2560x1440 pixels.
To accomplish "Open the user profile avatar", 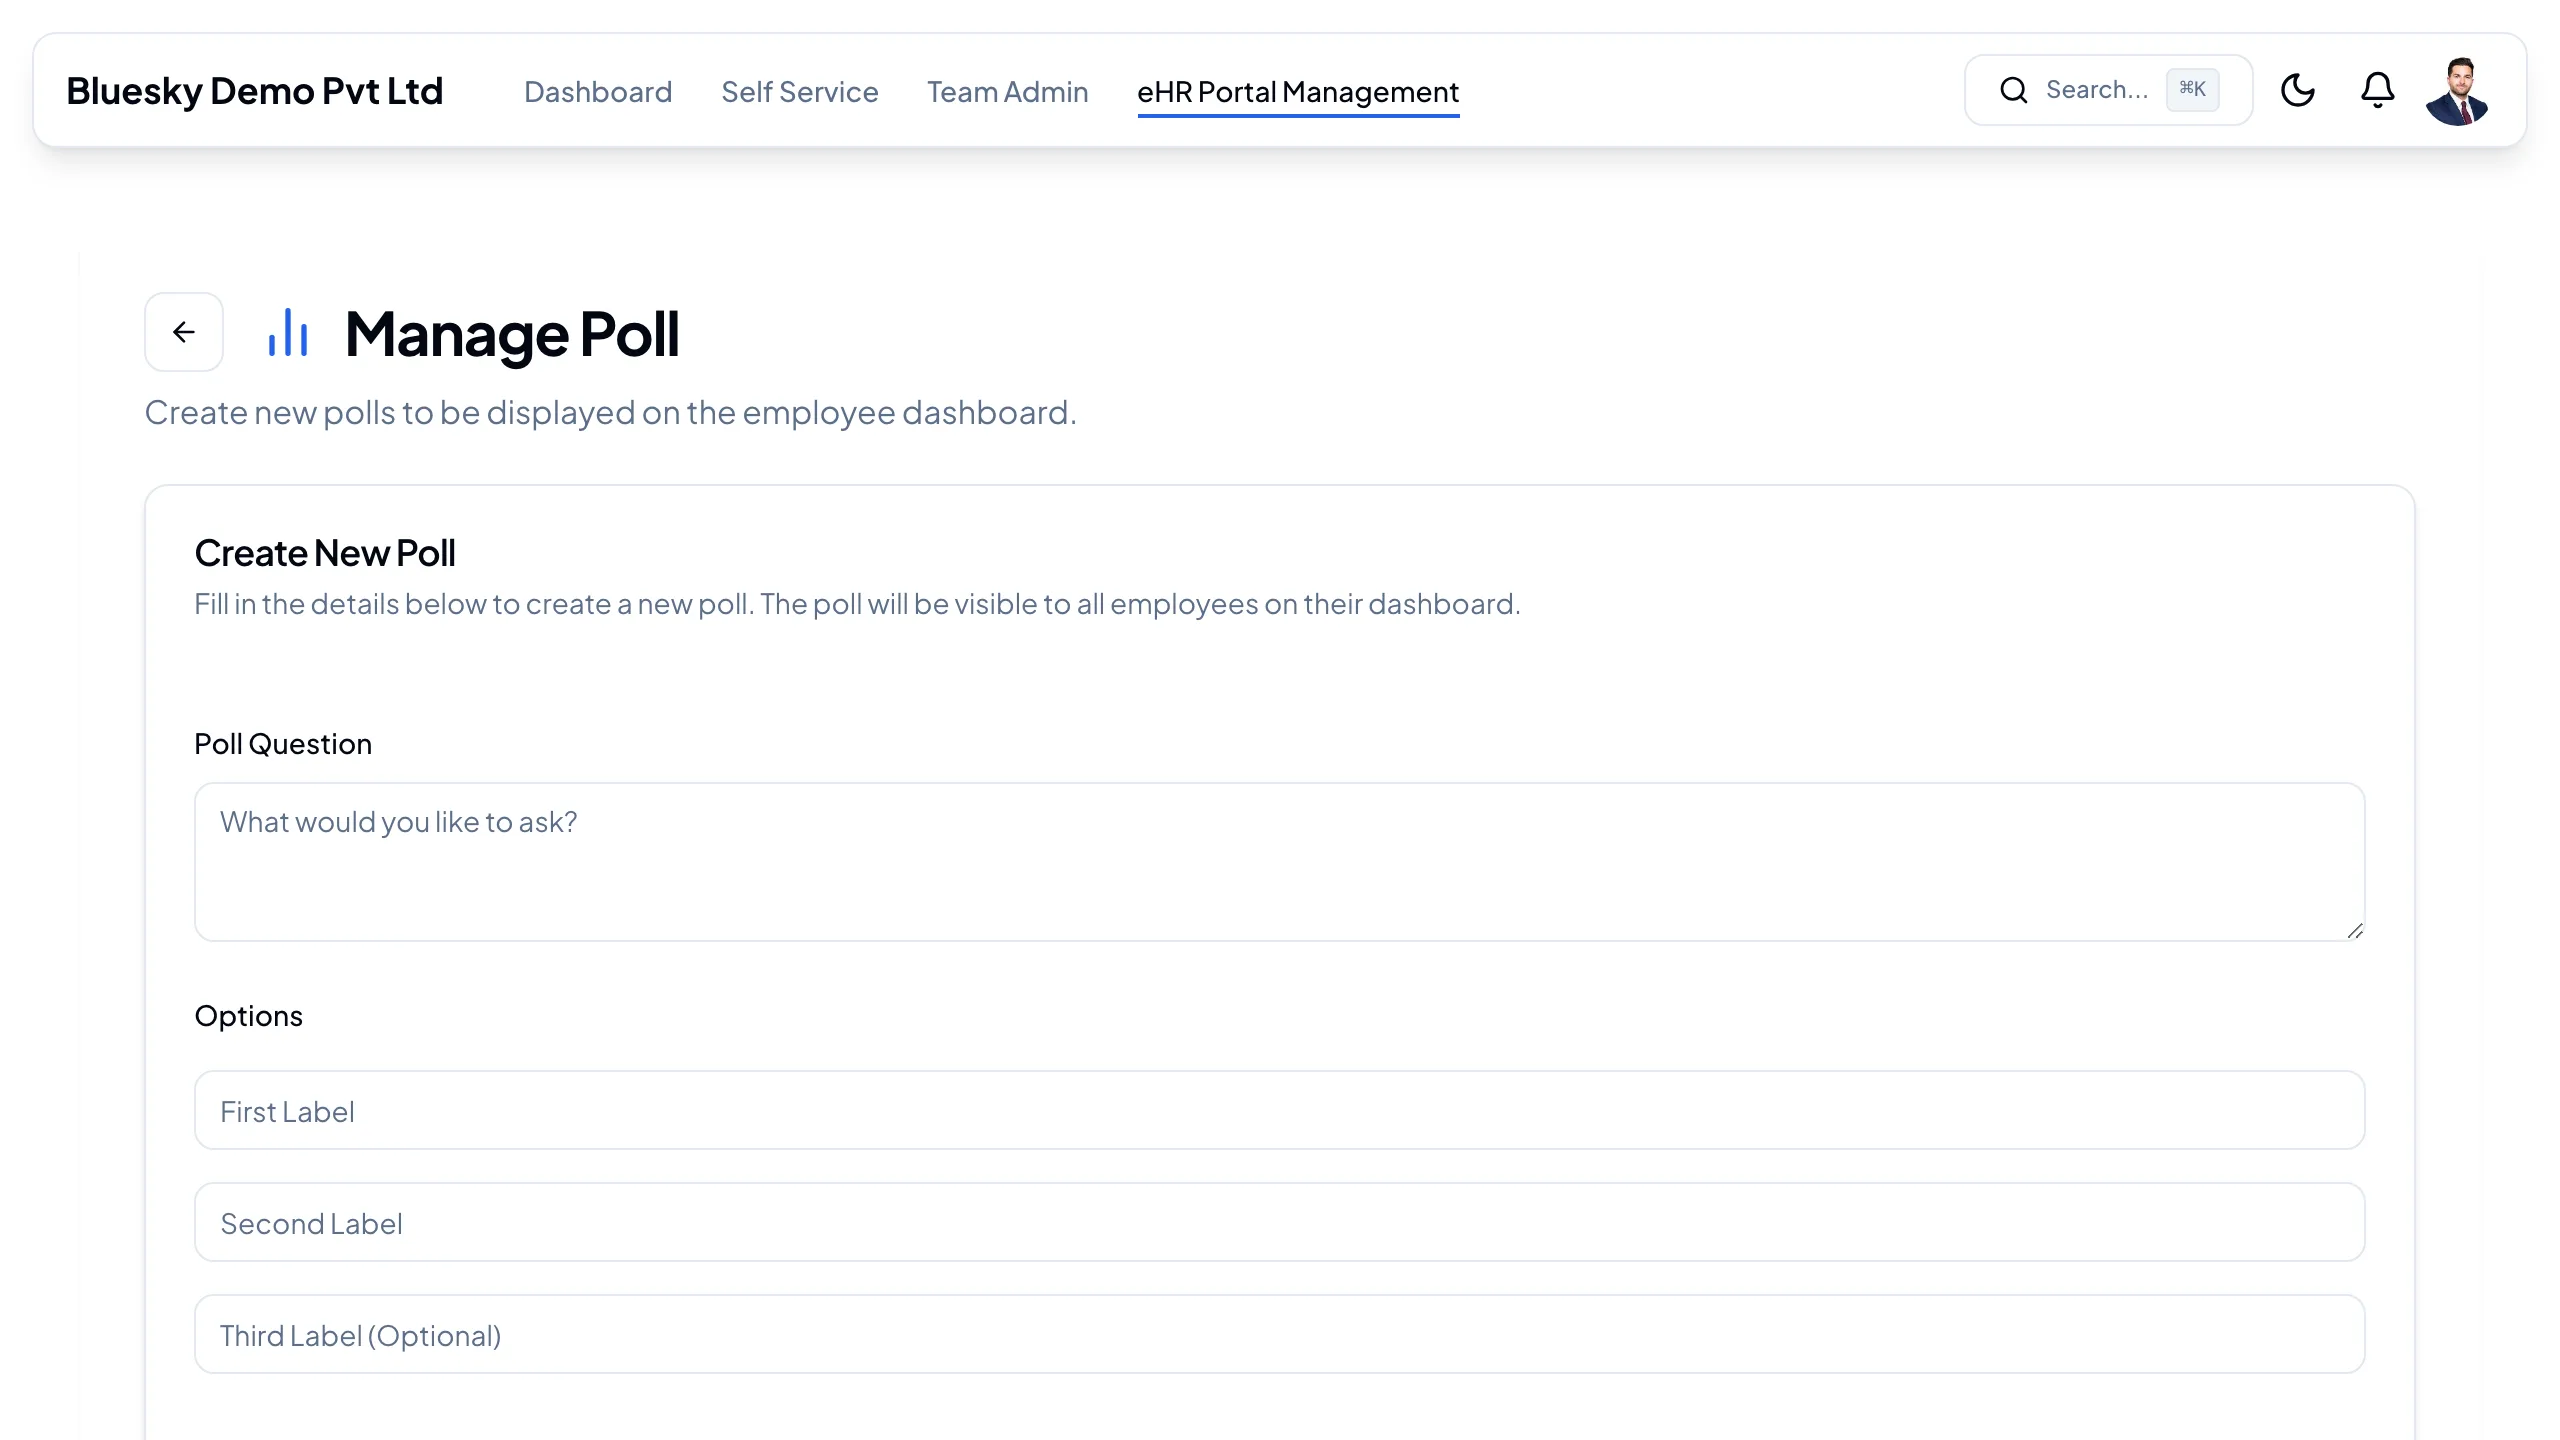I will (x=2457, y=90).
